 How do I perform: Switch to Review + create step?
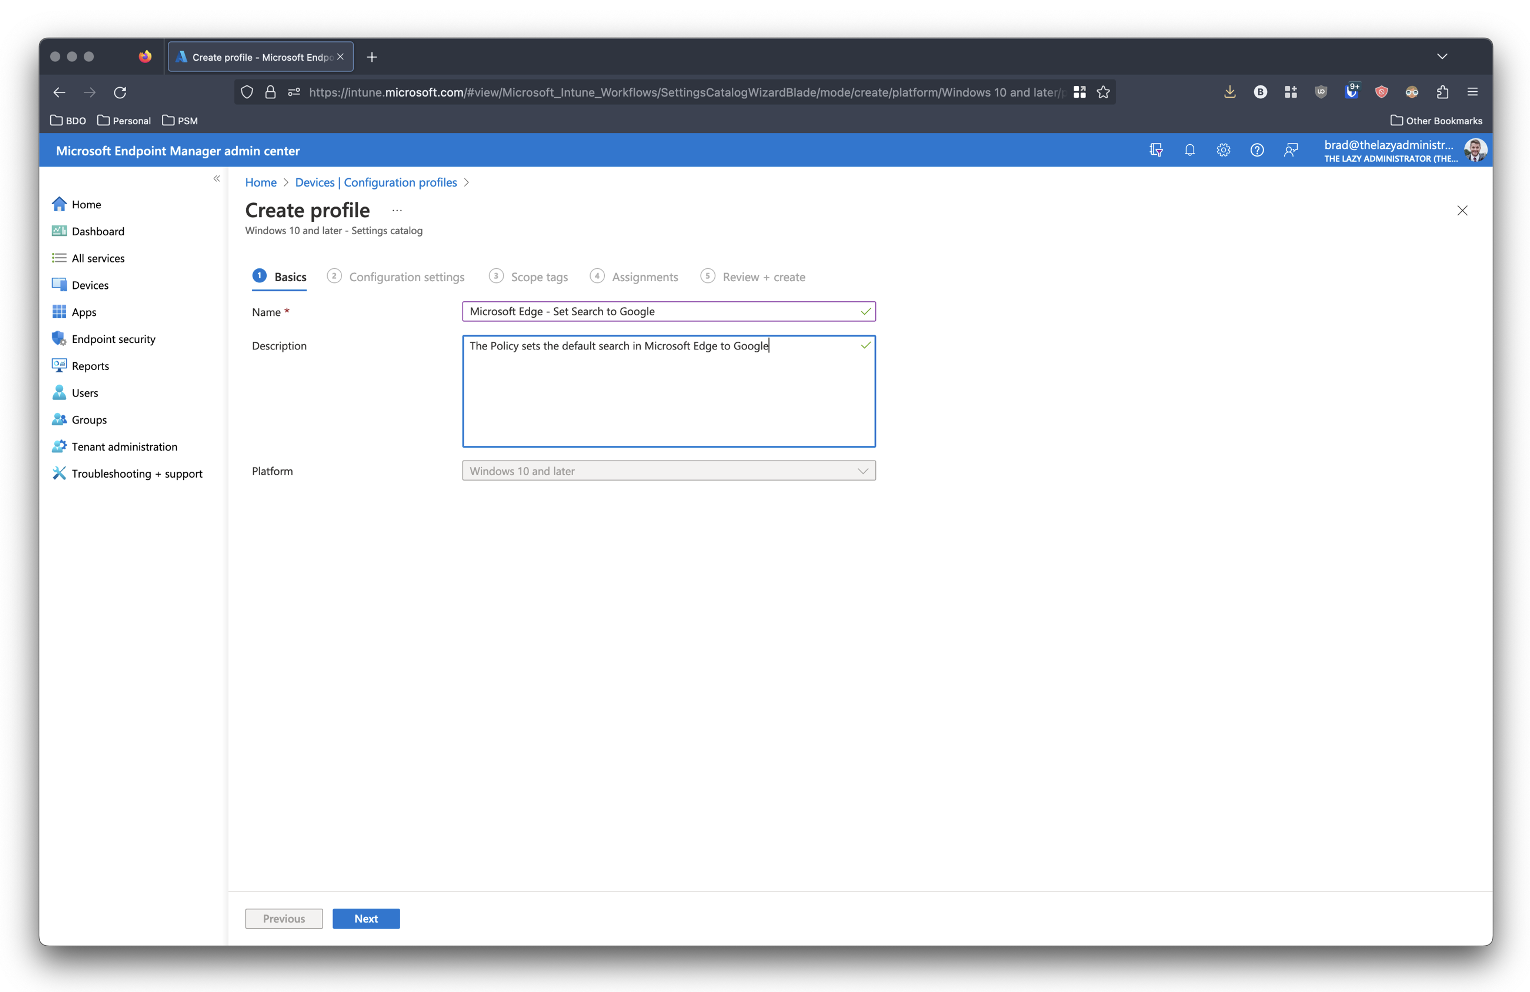753,277
